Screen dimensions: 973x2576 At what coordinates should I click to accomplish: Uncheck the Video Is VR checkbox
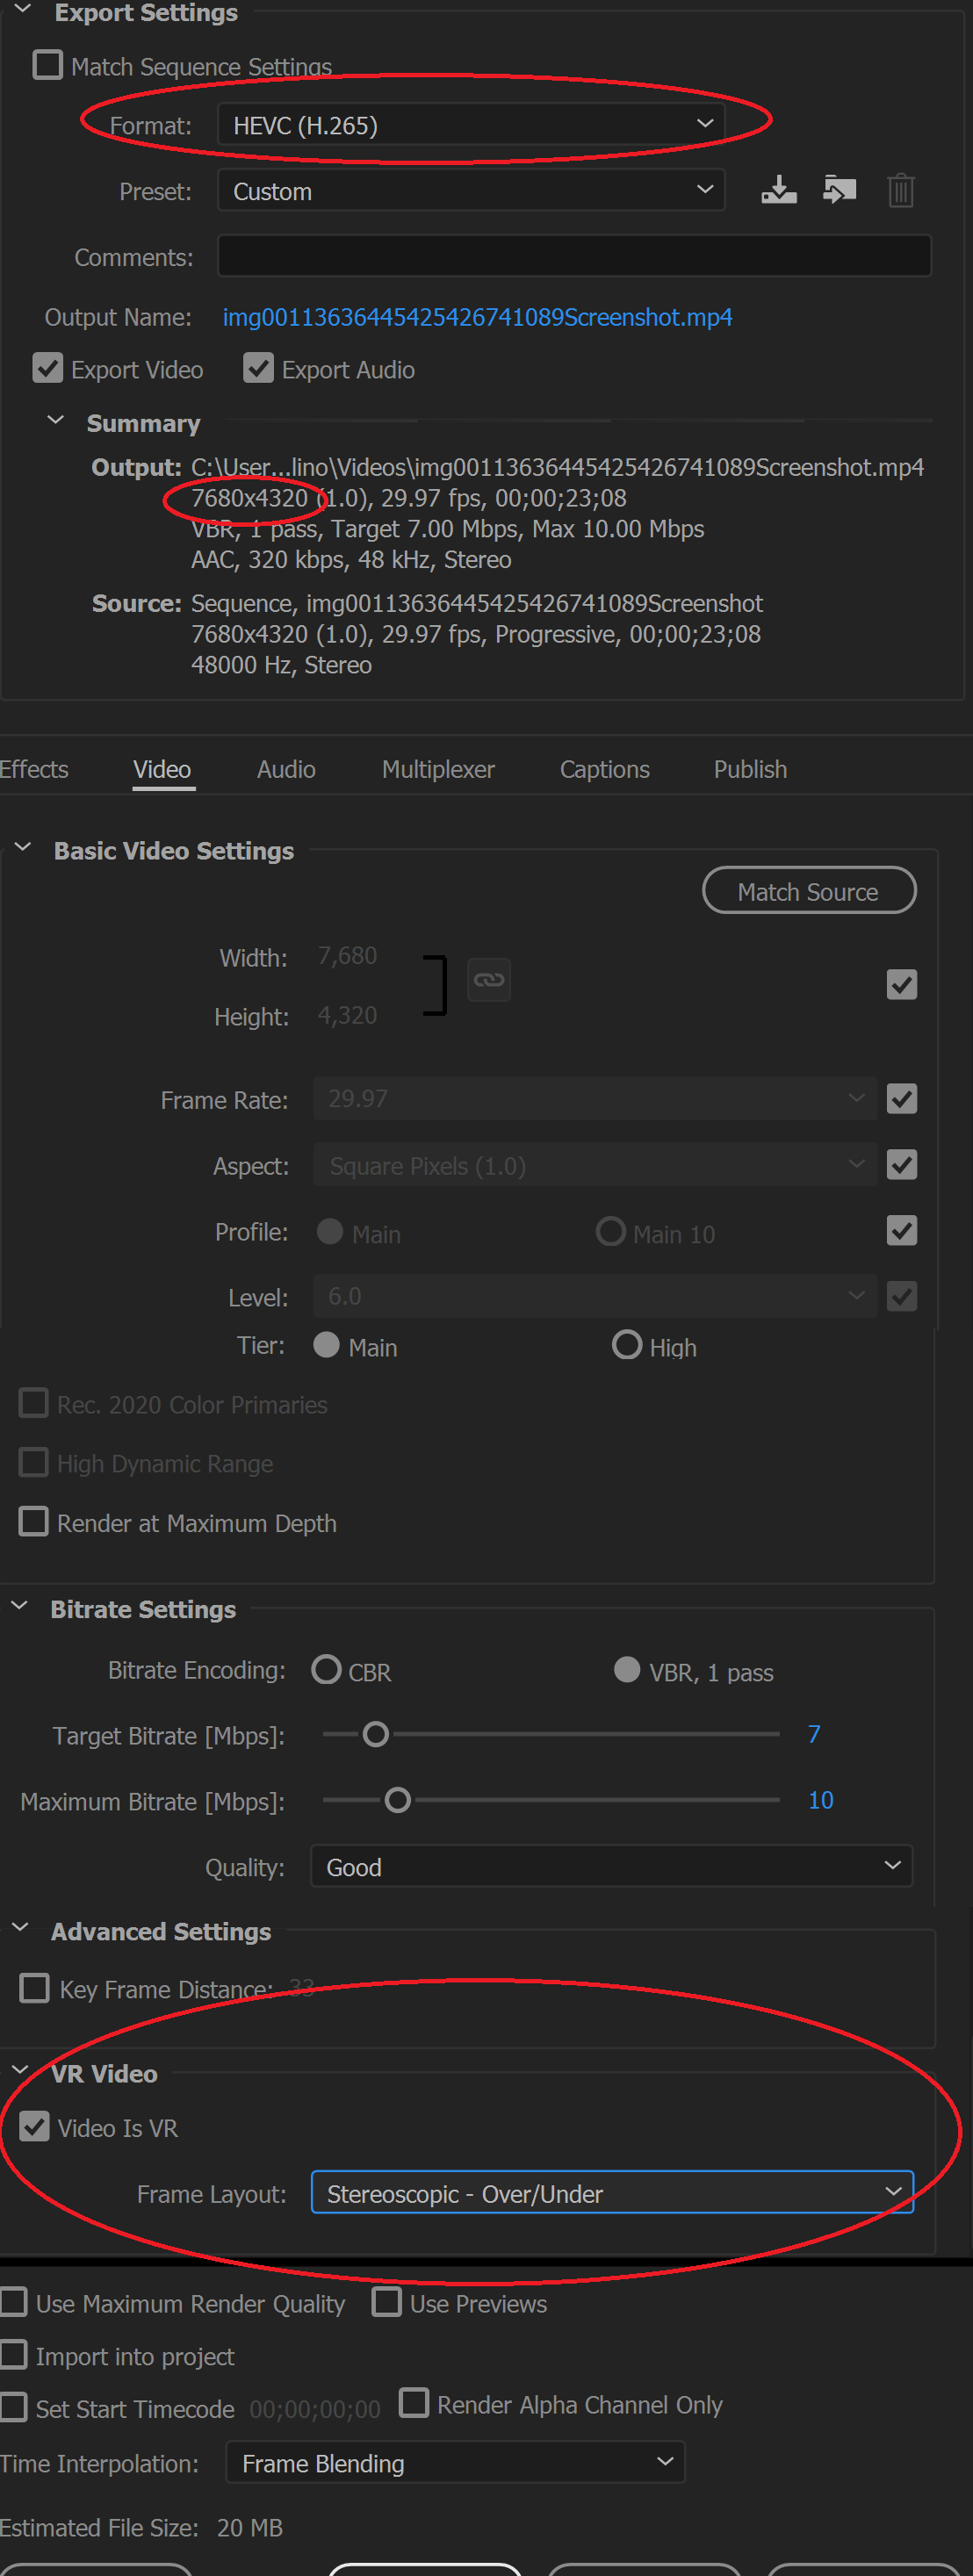coord(35,2126)
